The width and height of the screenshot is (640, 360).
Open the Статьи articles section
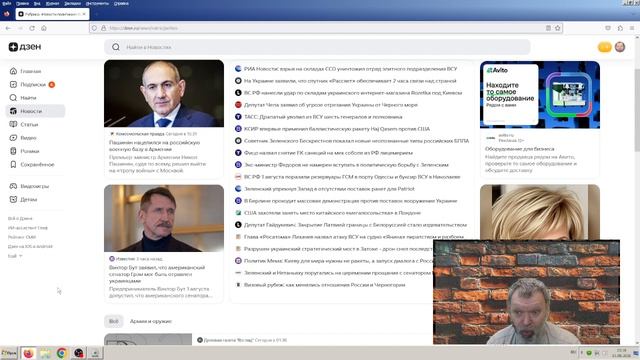[24, 124]
